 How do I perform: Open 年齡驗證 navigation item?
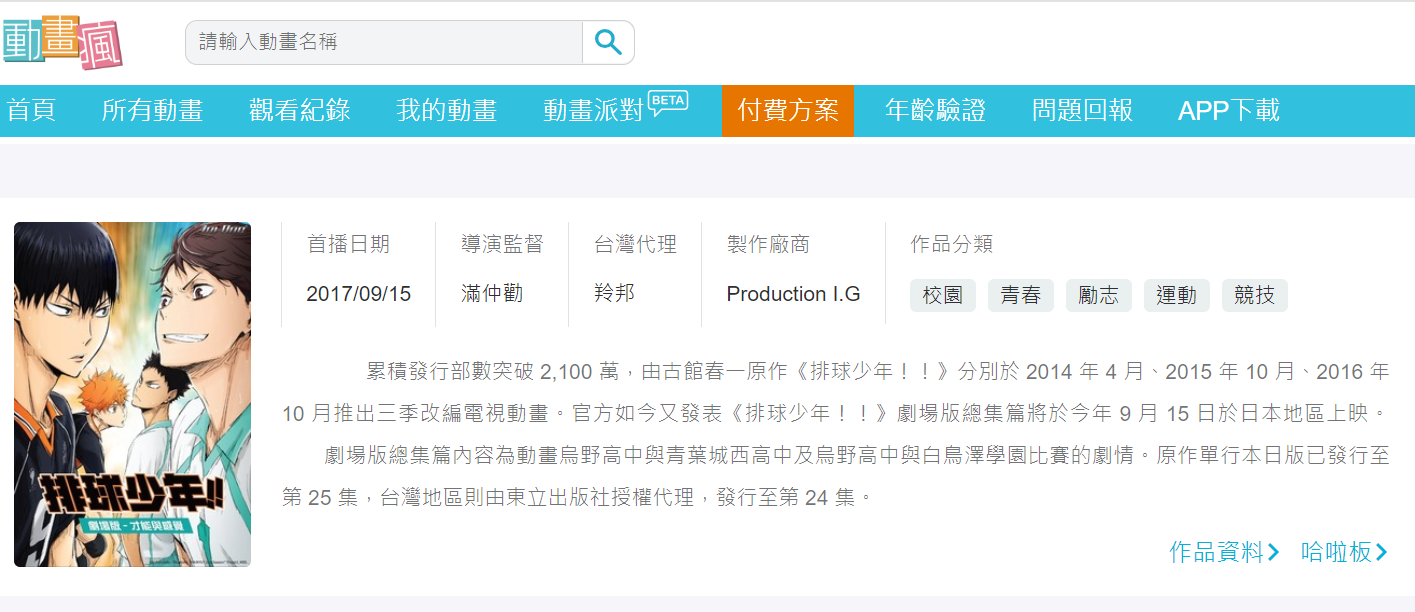935,111
